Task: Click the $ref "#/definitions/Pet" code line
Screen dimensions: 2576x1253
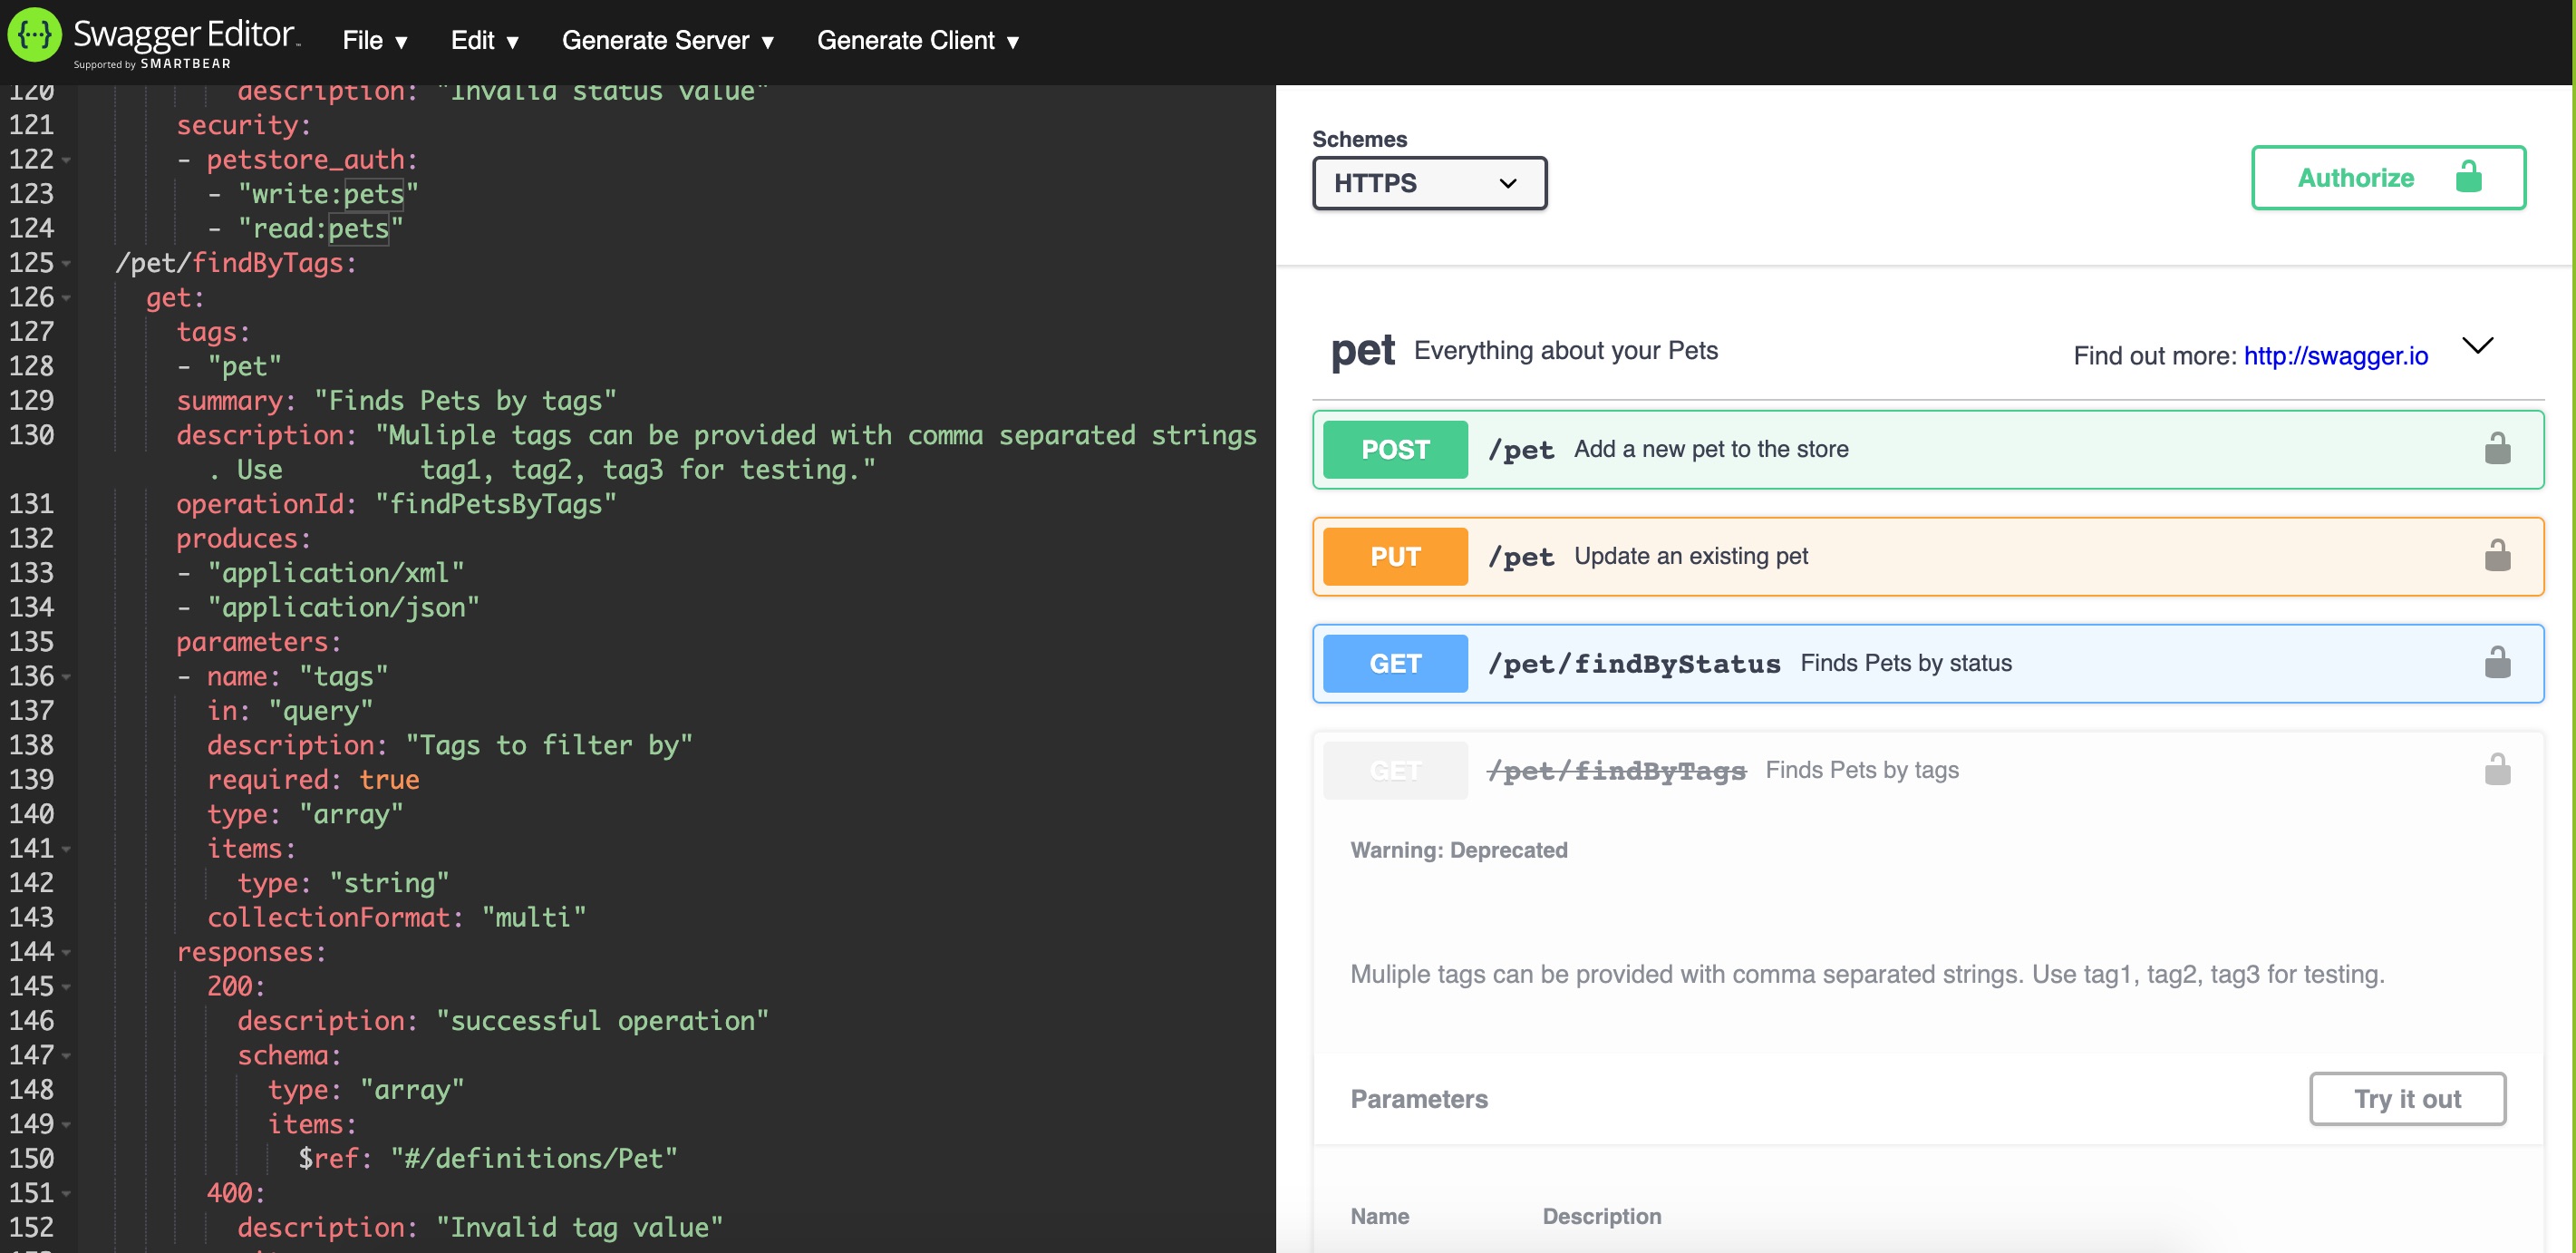Action: pos(487,1158)
